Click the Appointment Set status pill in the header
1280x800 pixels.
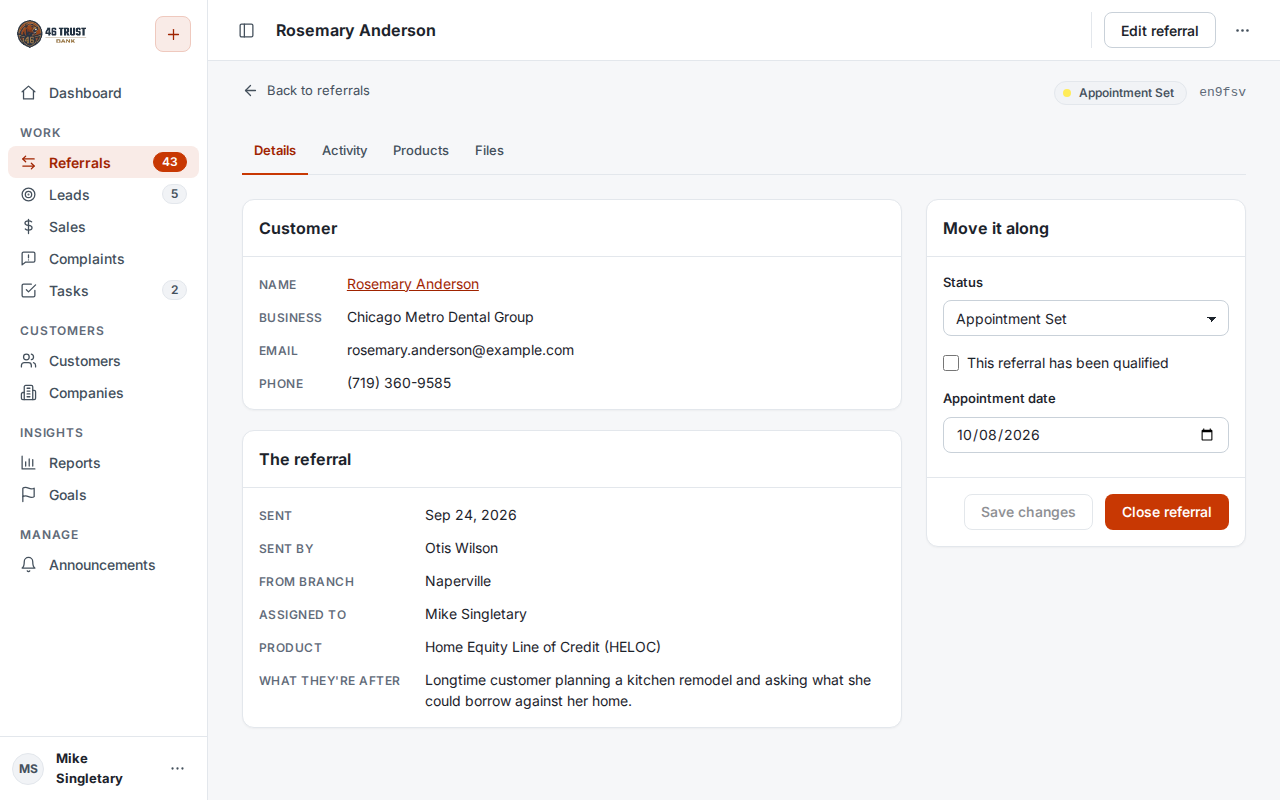click(1120, 93)
